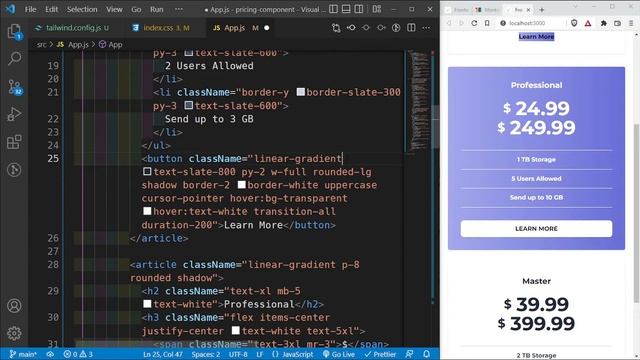Toggle Panel layout icon in title bar
This screenshot has width=640, height=360.
(346, 9)
